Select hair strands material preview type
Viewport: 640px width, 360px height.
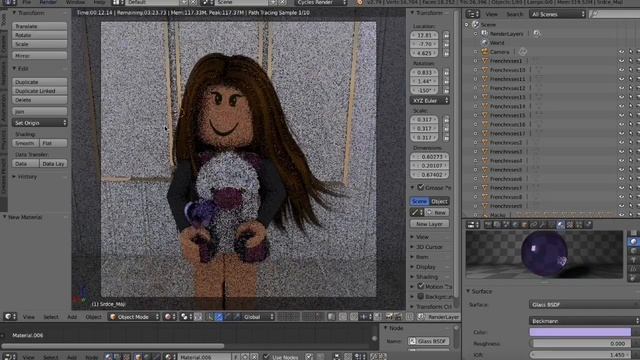(633, 269)
